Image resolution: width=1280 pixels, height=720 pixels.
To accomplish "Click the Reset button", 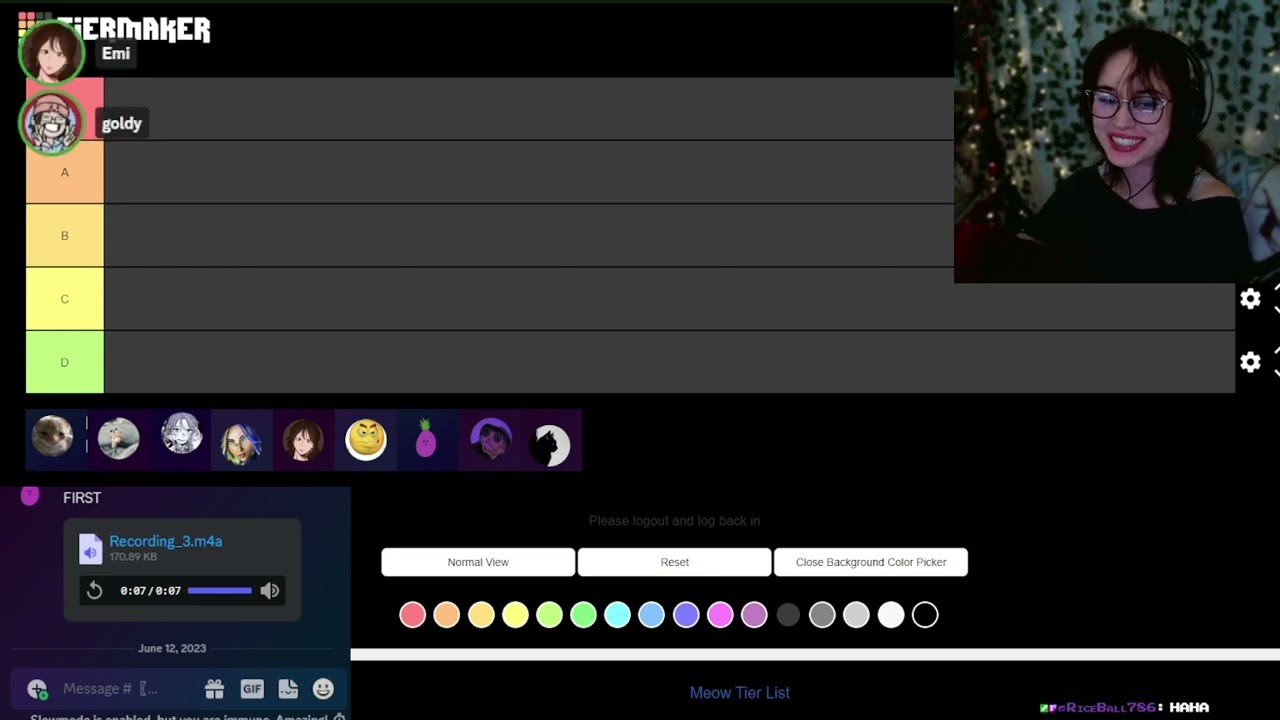I will [675, 562].
